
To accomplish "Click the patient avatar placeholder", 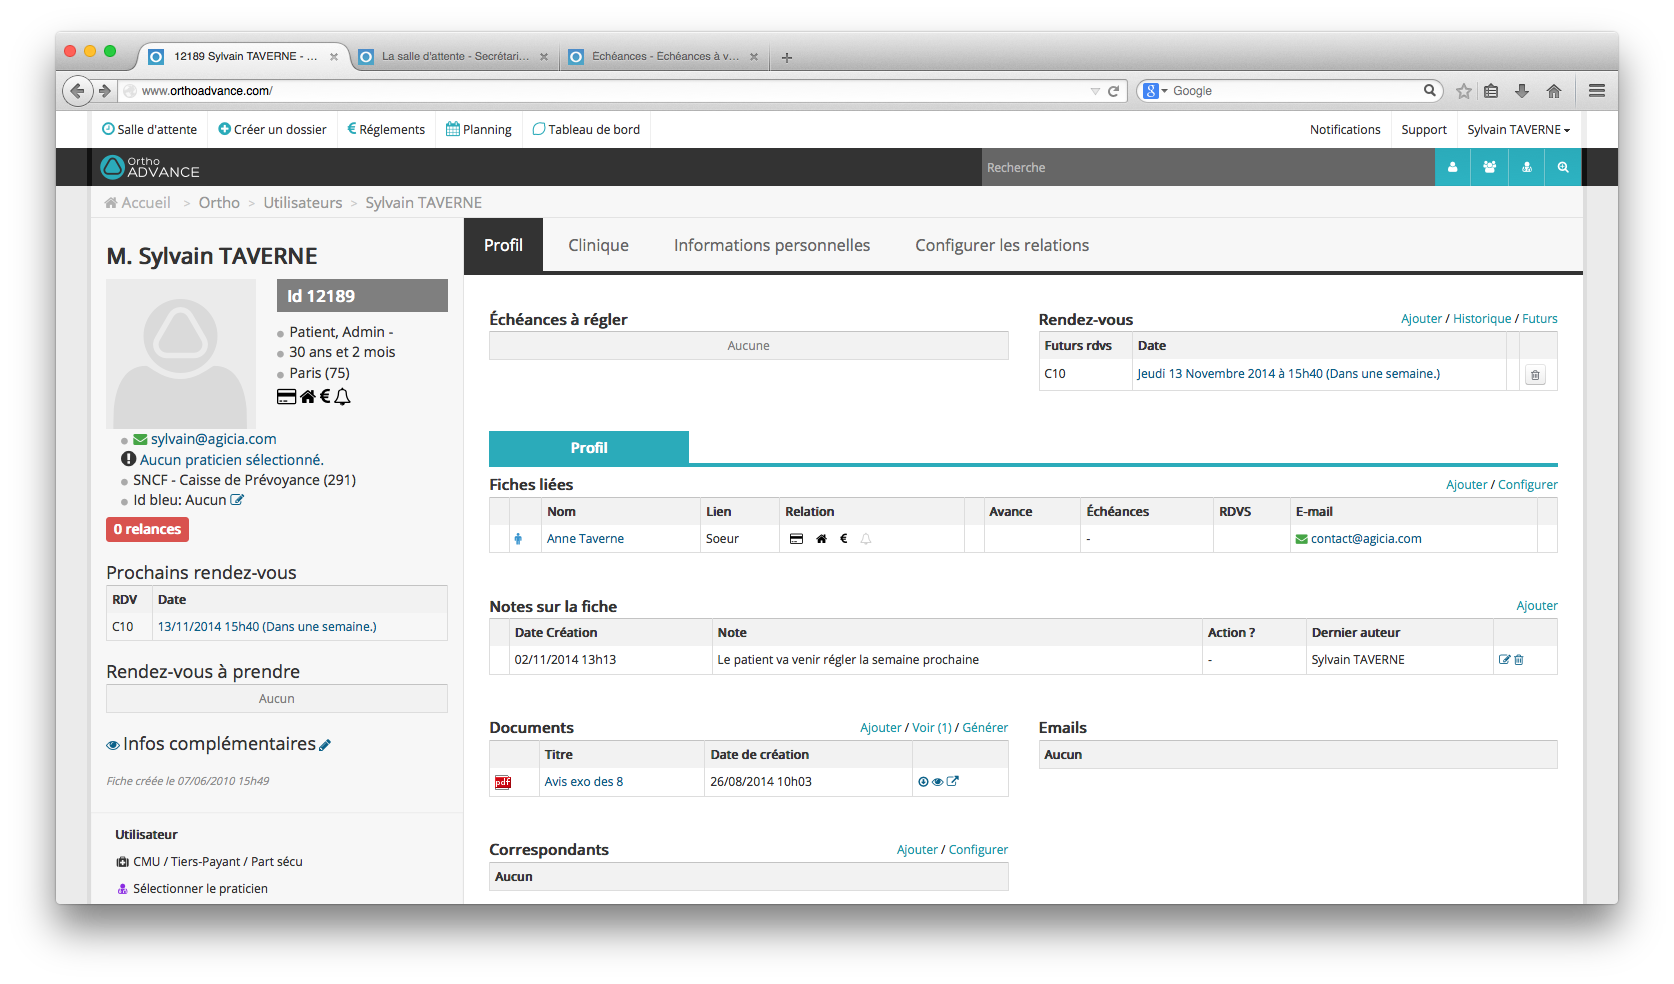I will (181, 354).
